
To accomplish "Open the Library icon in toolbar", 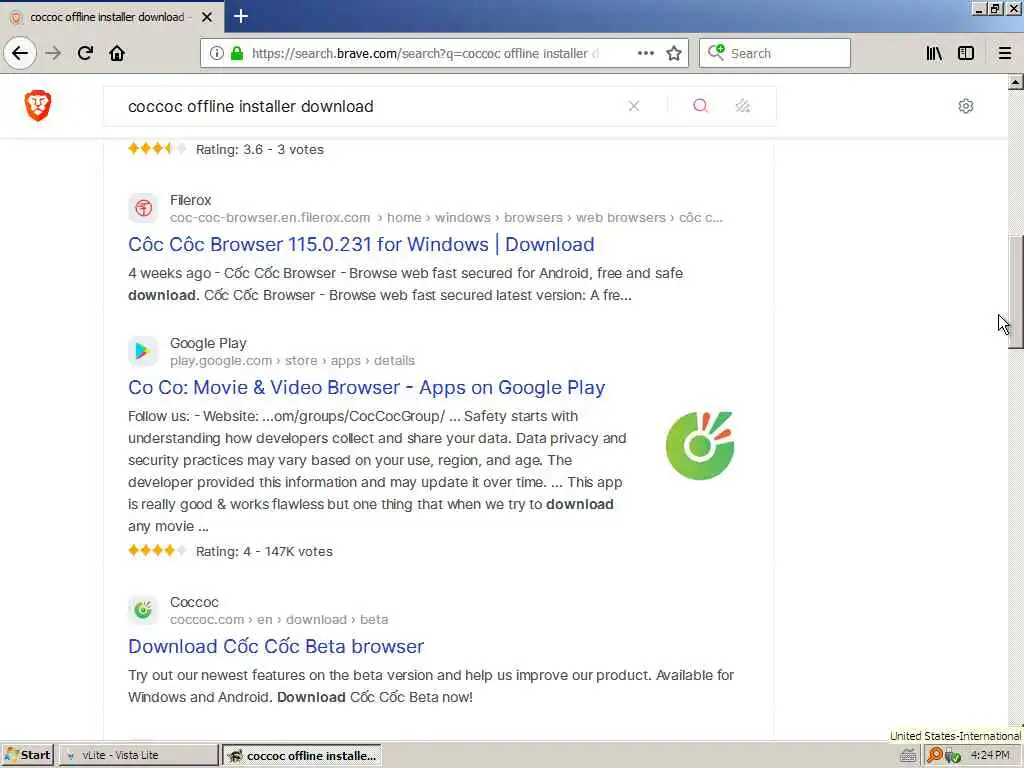I will (x=934, y=53).
